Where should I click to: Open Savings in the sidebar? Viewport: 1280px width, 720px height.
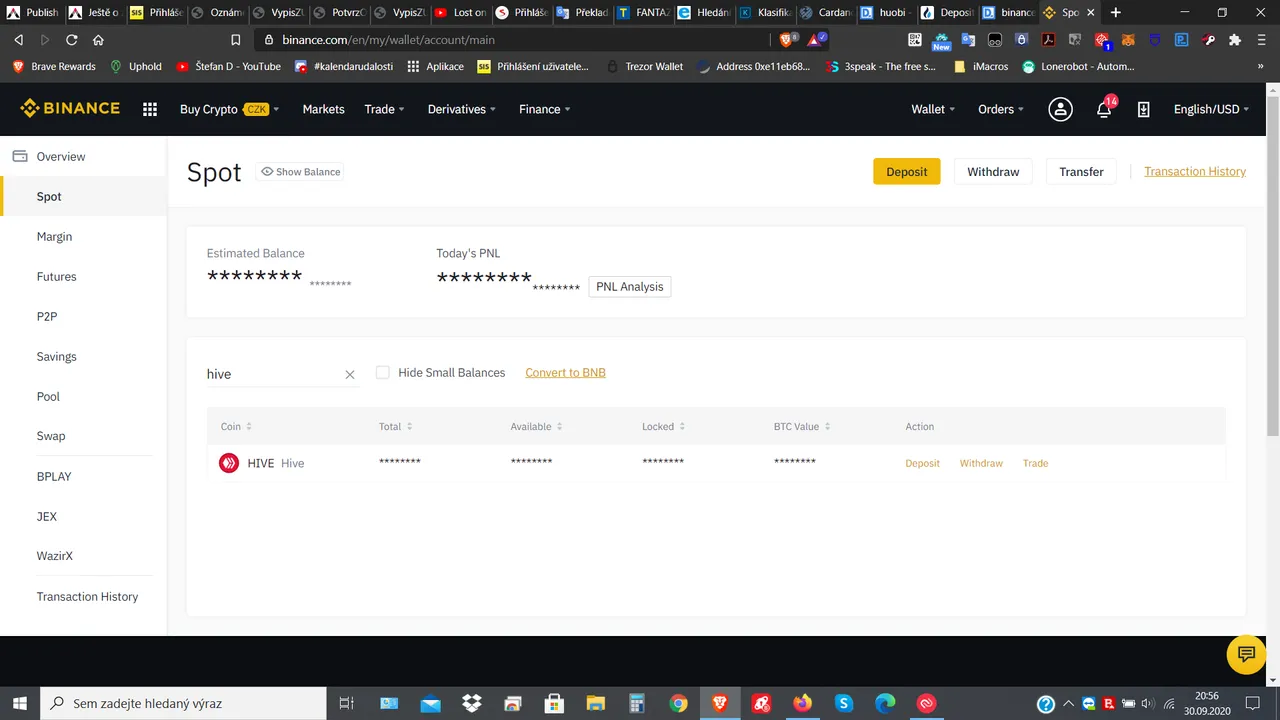pos(57,357)
